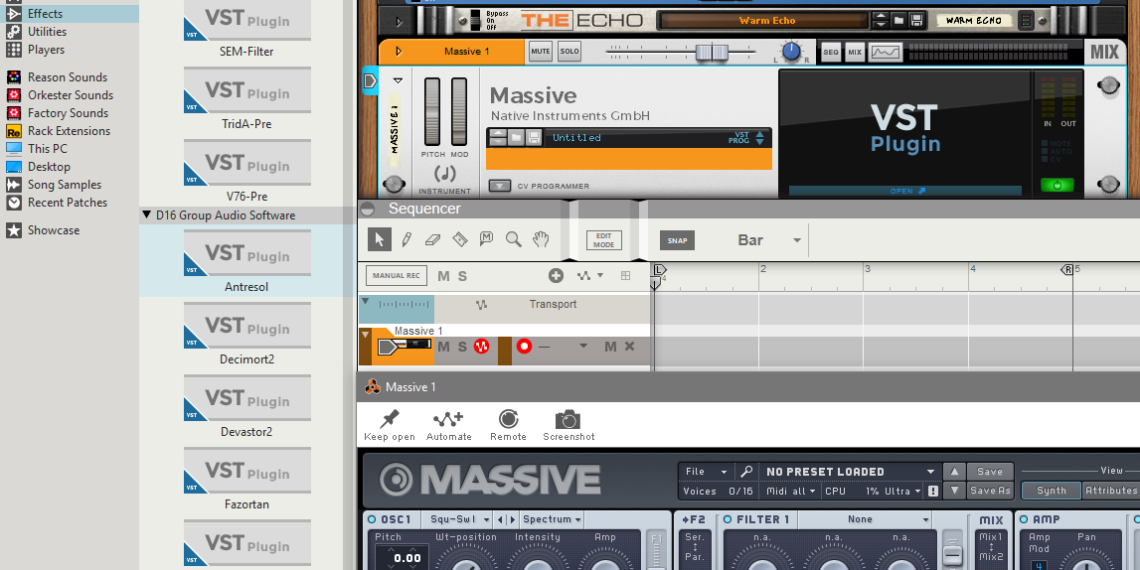Open Filter 1 type None dropdown
This screenshot has height=570, width=1140.
pyautogui.click(x=865, y=519)
